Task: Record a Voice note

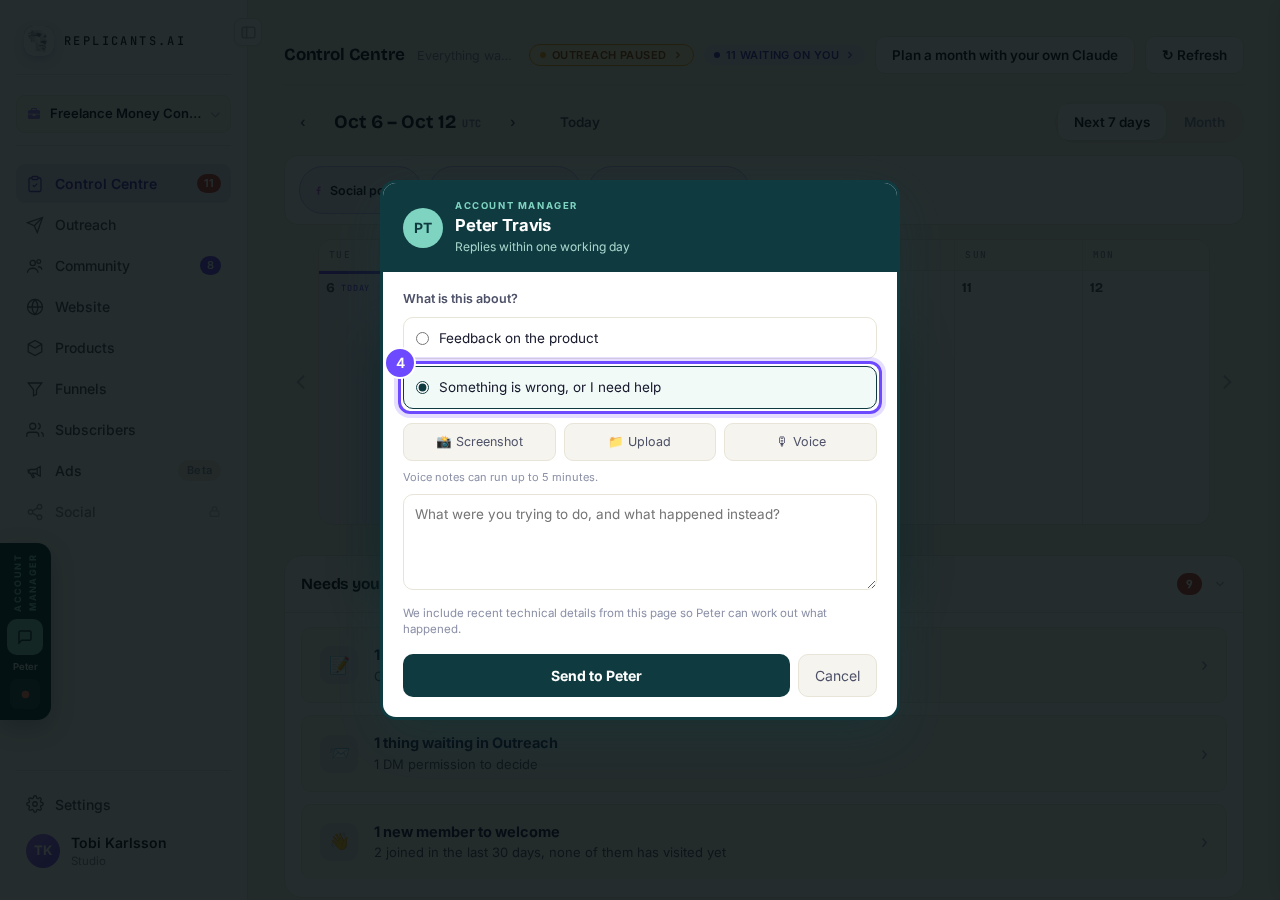Action: (800, 442)
